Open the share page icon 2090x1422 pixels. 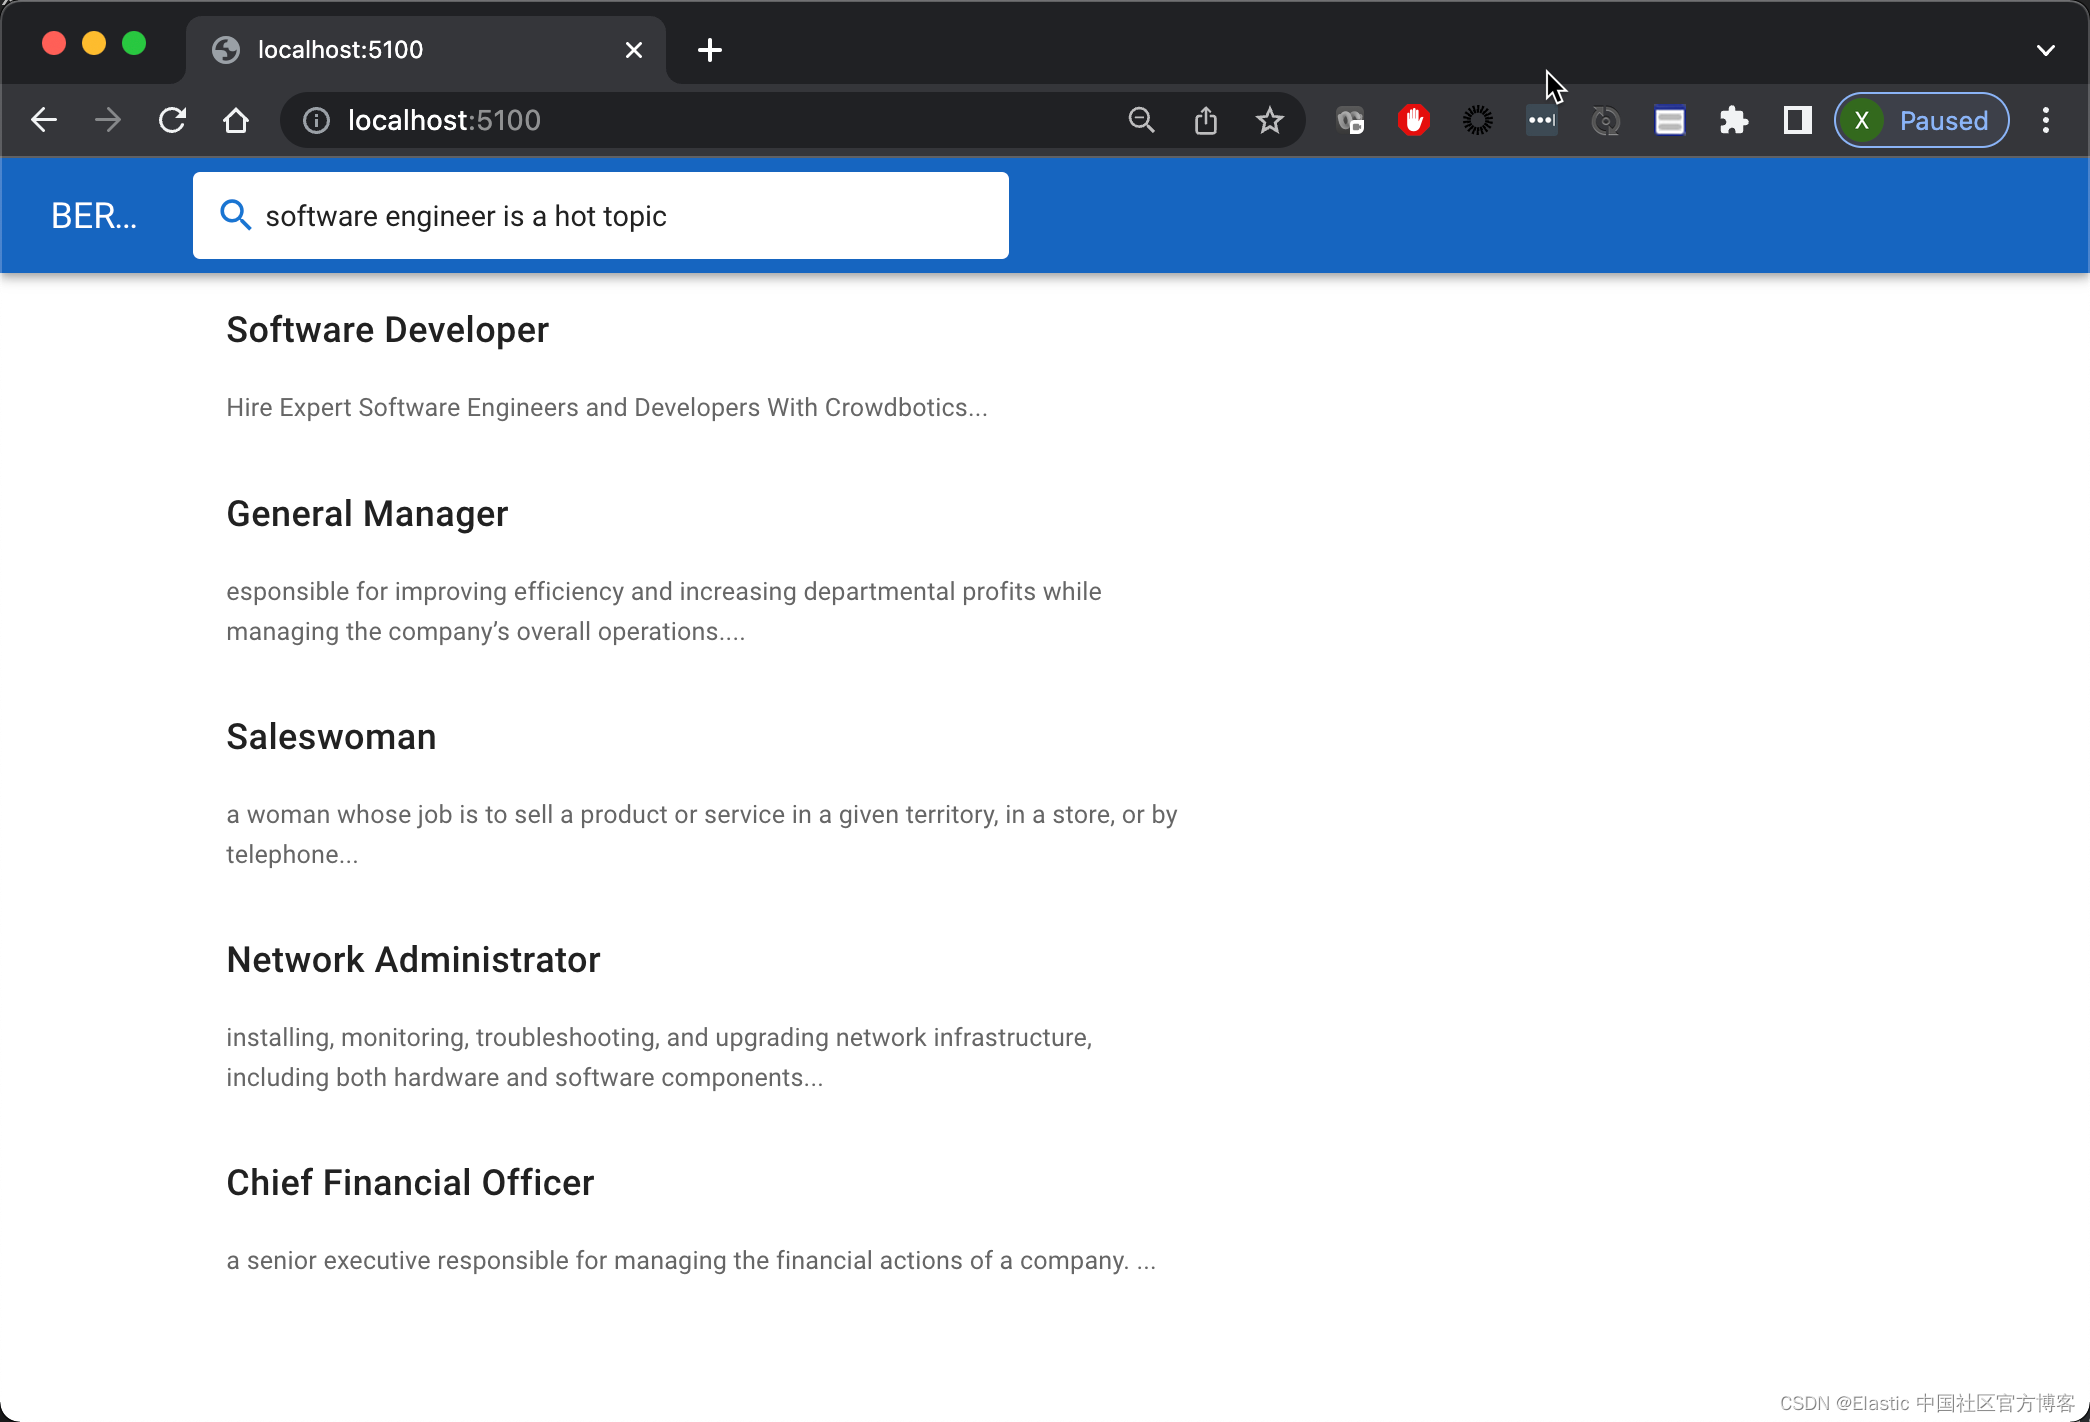click(1206, 121)
